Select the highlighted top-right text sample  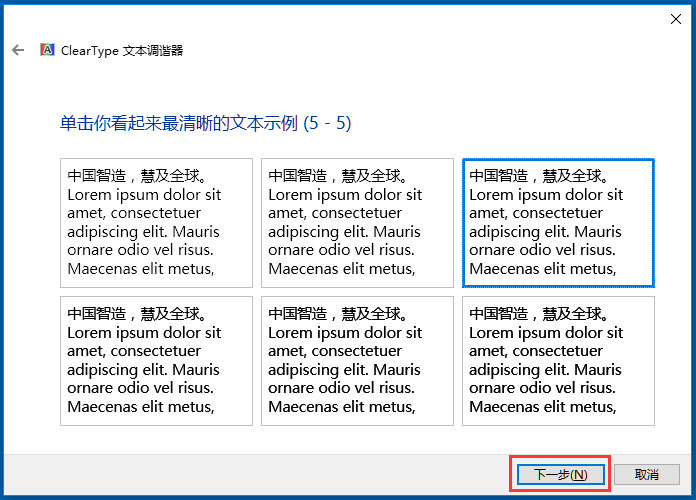pyautogui.click(x=558, y=222)
